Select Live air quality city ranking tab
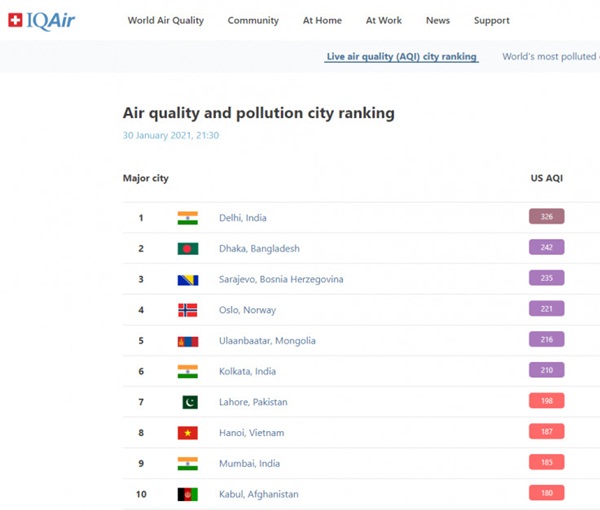This screenshot has width=600, height=510. coord(401,57)
